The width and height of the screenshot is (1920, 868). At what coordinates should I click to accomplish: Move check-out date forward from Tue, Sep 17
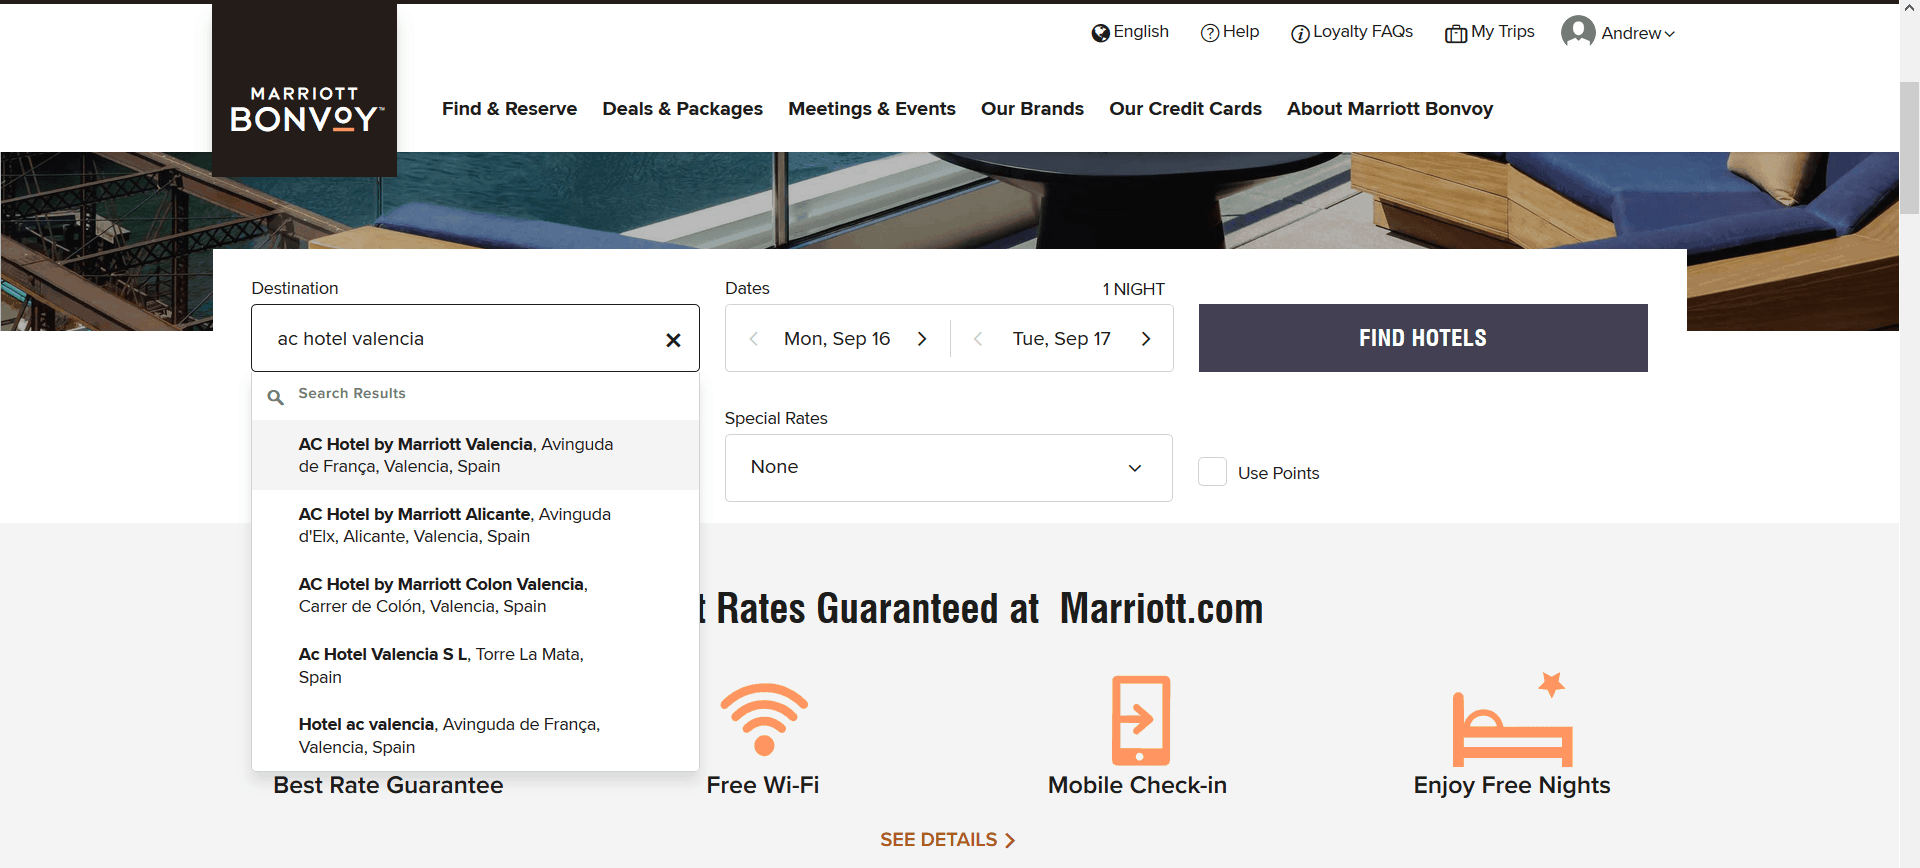(1146, 339)
